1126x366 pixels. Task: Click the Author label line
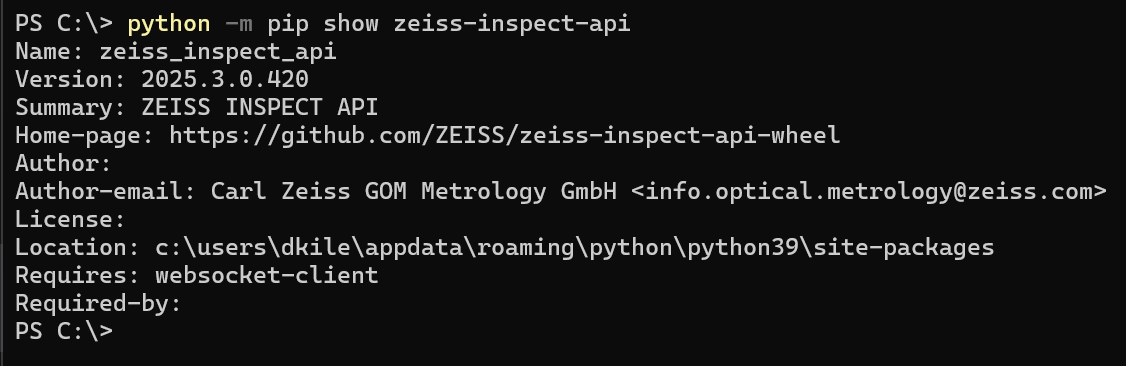click(x=63, y=164)
